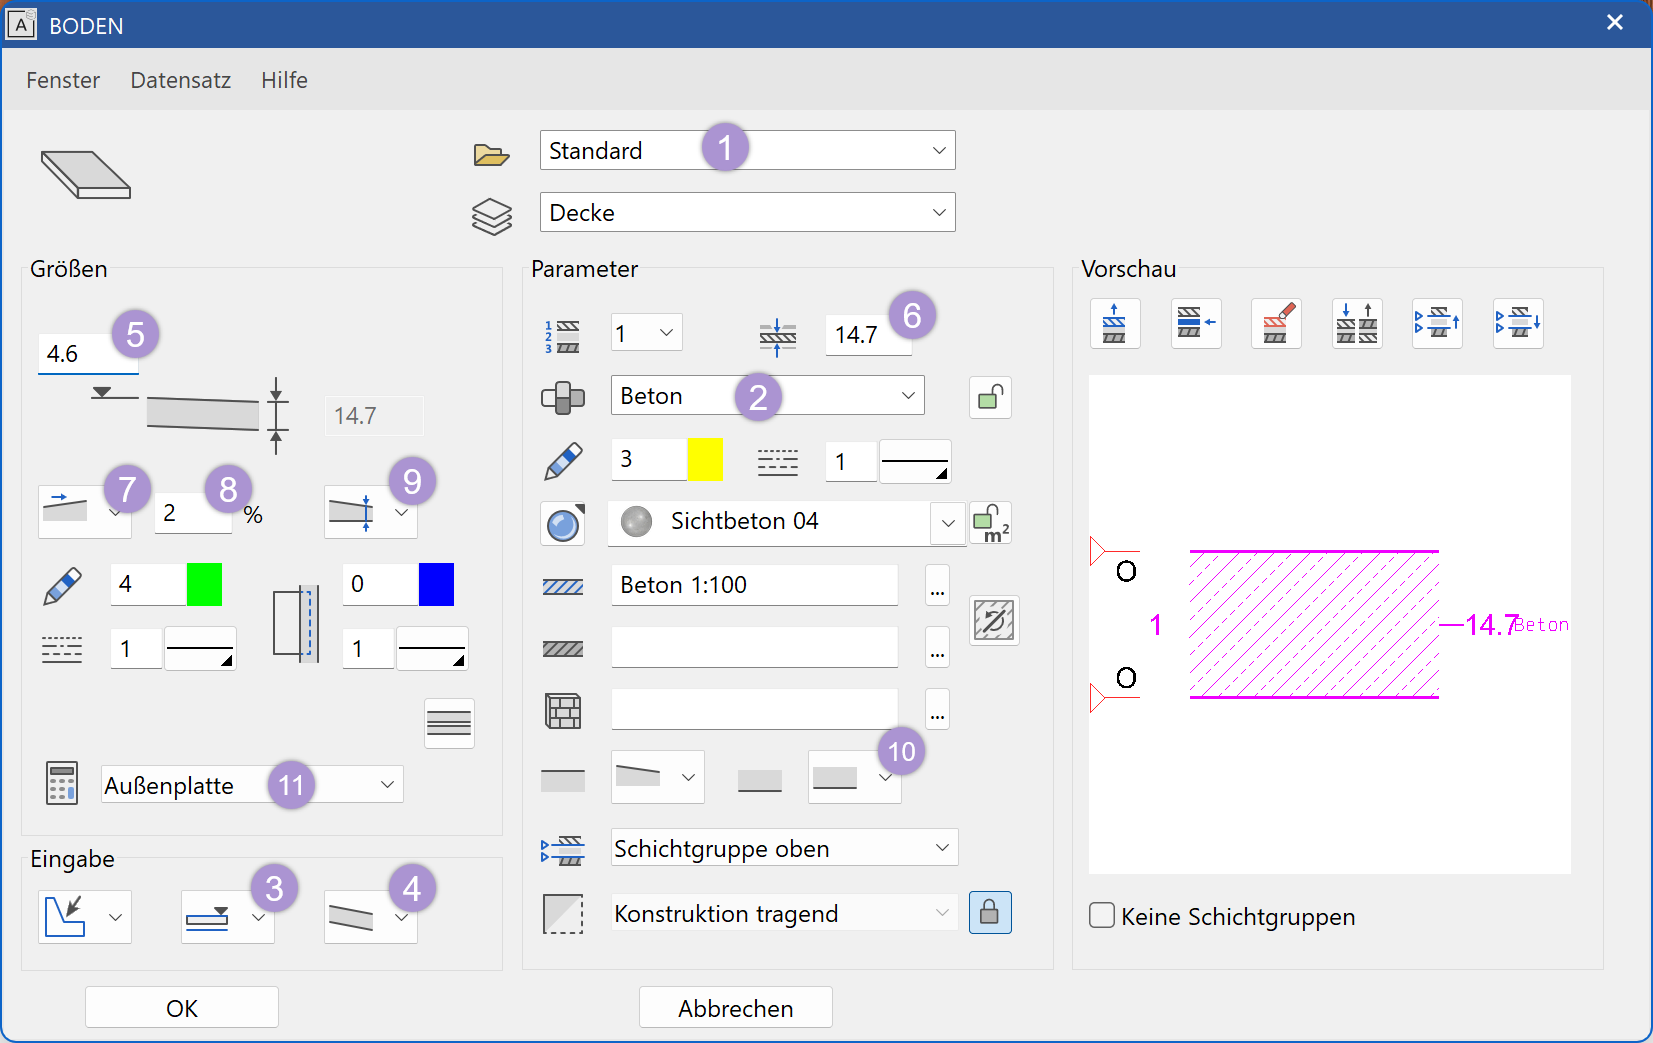Click the Abbrechen button
This screenshot has width=1653, height=1043.
[x=735, y=1008]
